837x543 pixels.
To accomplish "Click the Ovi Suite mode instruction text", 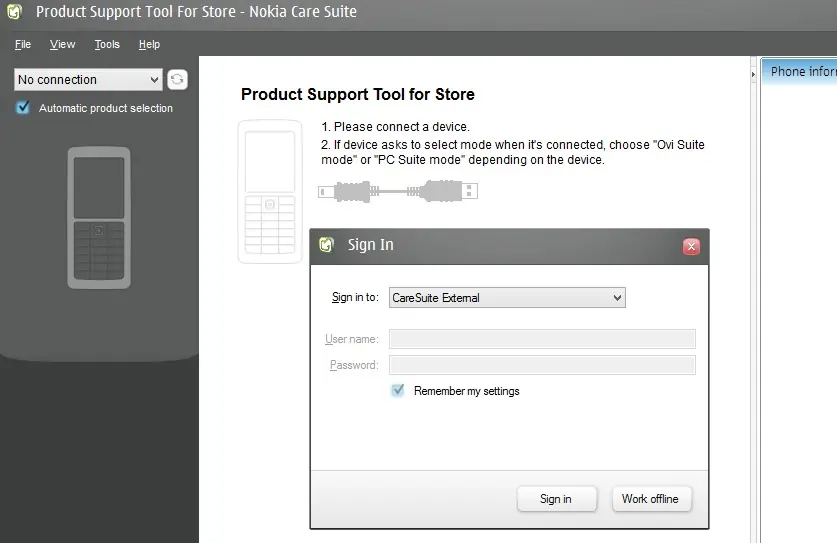I will pyautogui.click(x=512, y=152).
